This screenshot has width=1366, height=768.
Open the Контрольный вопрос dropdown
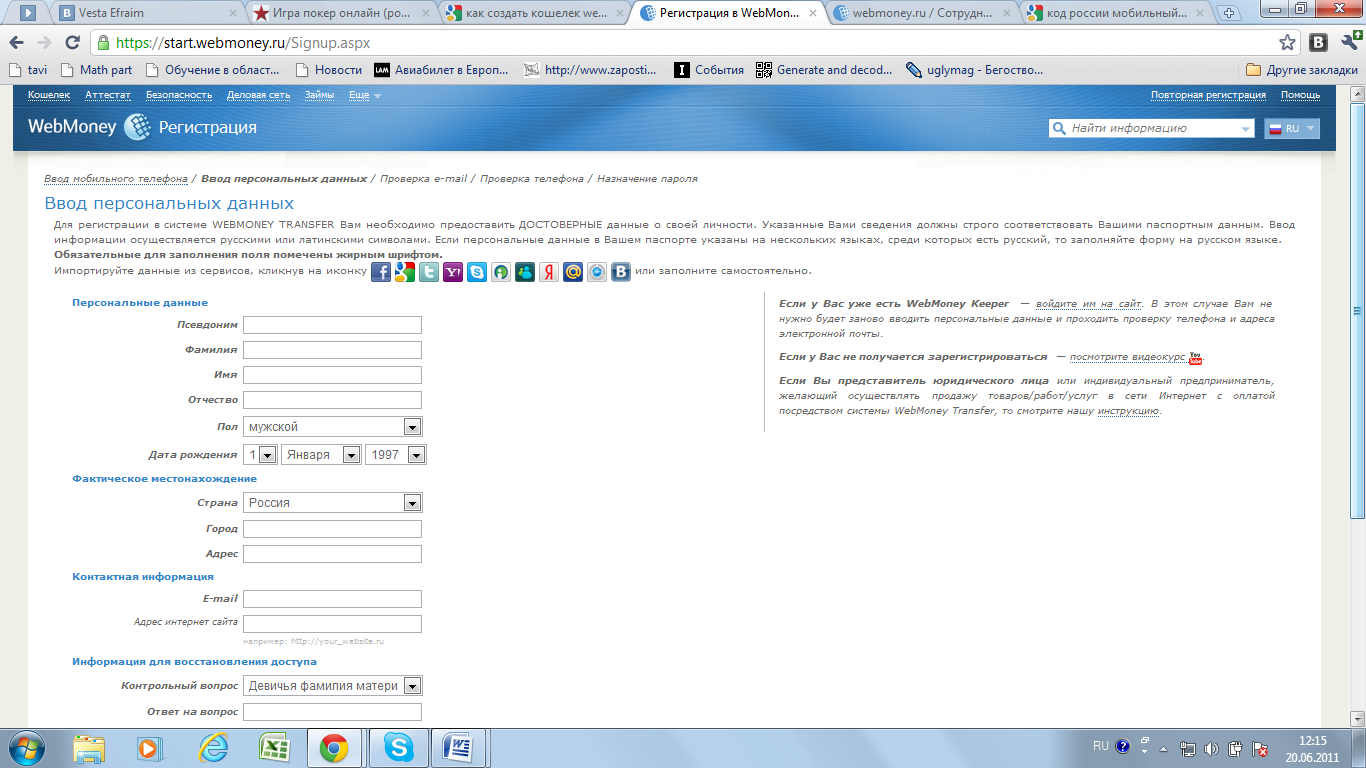pos(412,686)
